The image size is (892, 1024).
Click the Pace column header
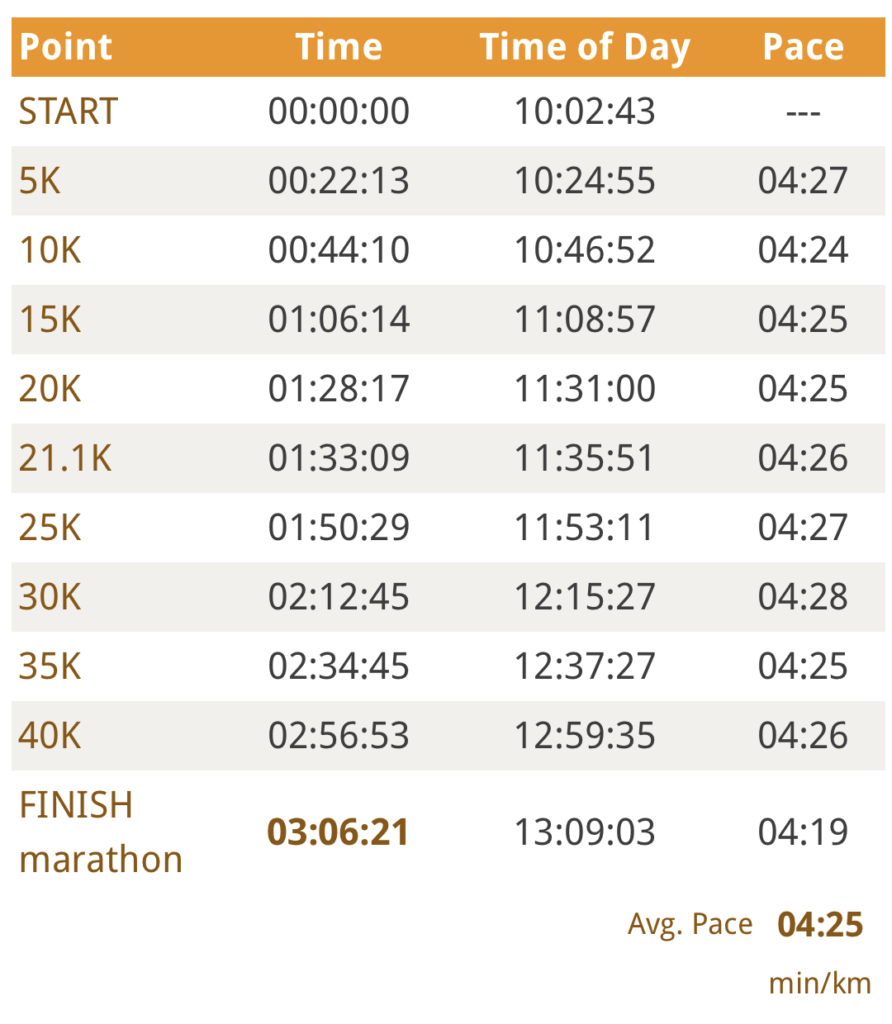[x=803, y=47]
